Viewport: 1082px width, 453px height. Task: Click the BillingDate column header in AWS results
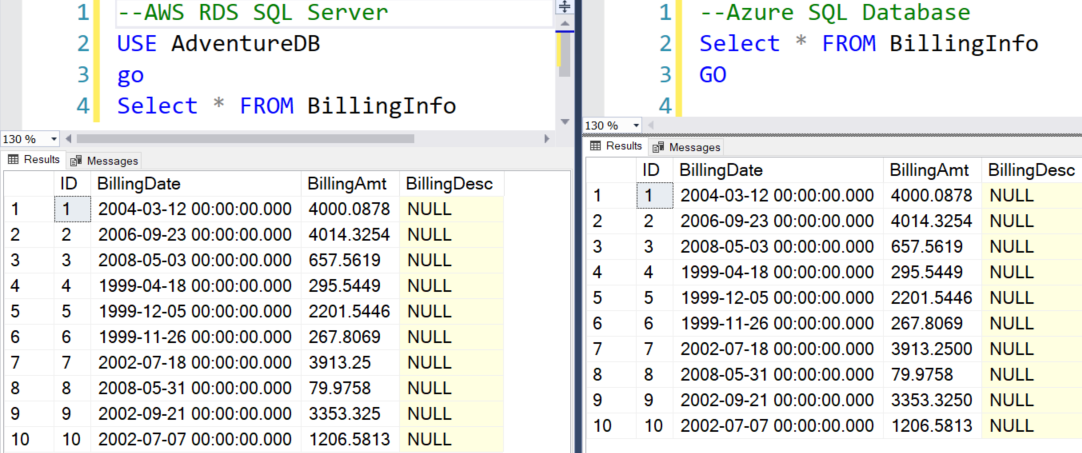196,184
